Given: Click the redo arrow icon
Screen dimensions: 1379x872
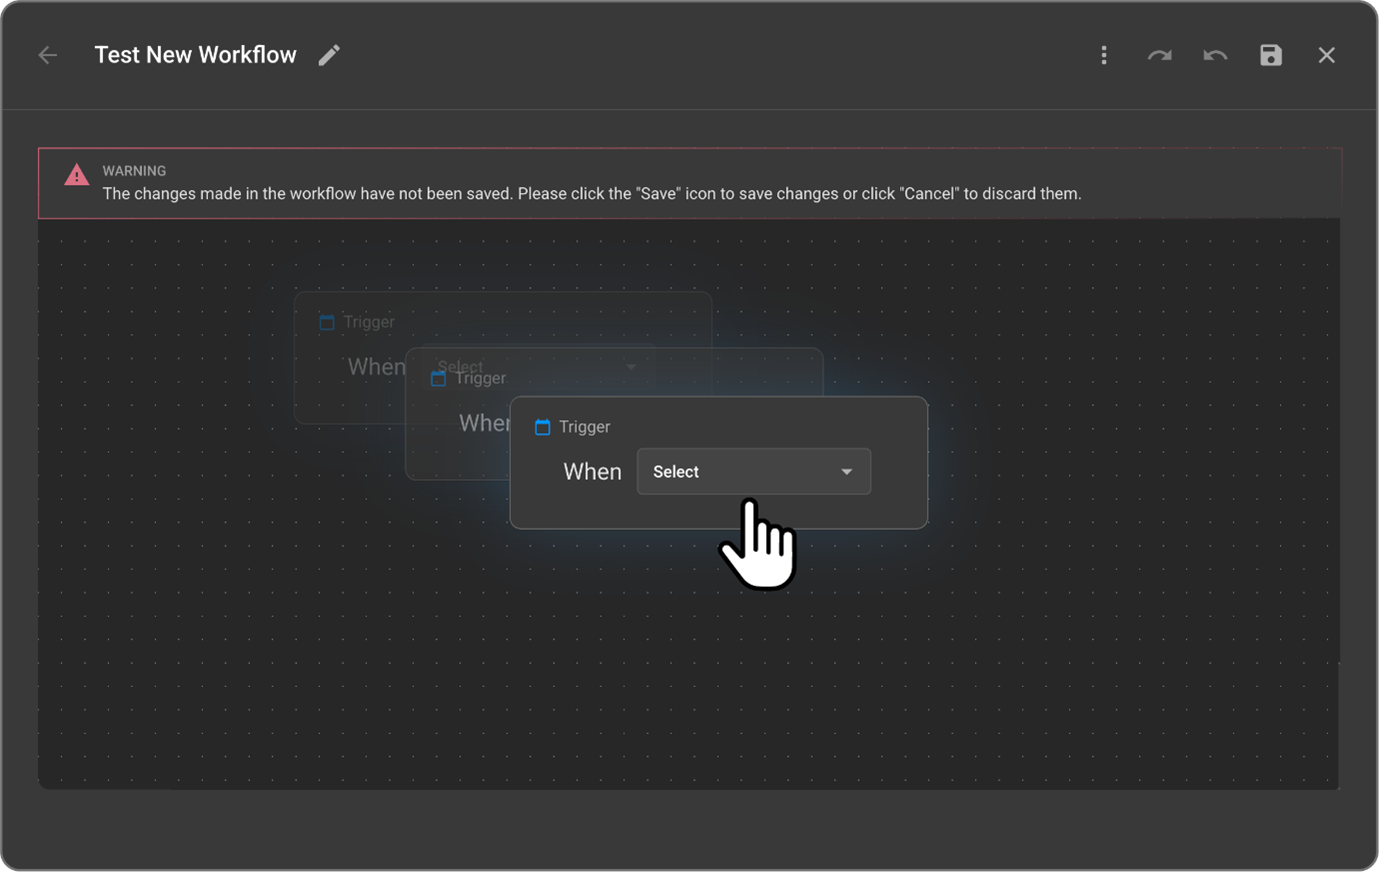Looking at the screenshot, I should pyautogui.click(x=1159, y=55).
